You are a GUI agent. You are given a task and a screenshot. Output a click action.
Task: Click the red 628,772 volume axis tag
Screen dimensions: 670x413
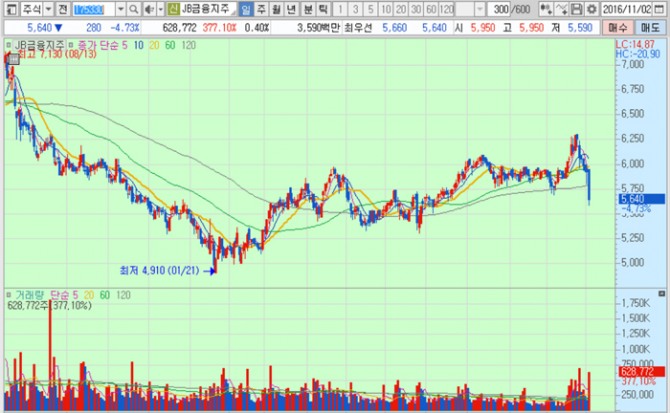tap(640, 372)
